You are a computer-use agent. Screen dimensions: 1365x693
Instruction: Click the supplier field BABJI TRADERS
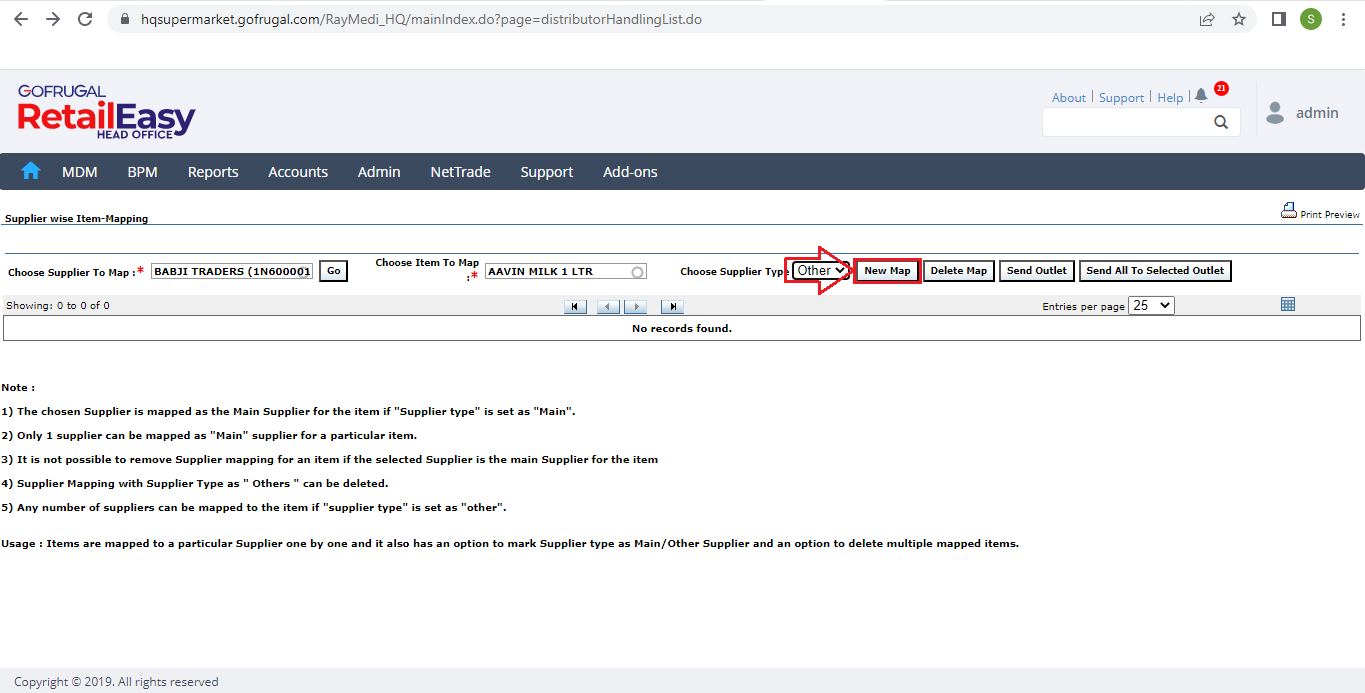pos(233,271)
